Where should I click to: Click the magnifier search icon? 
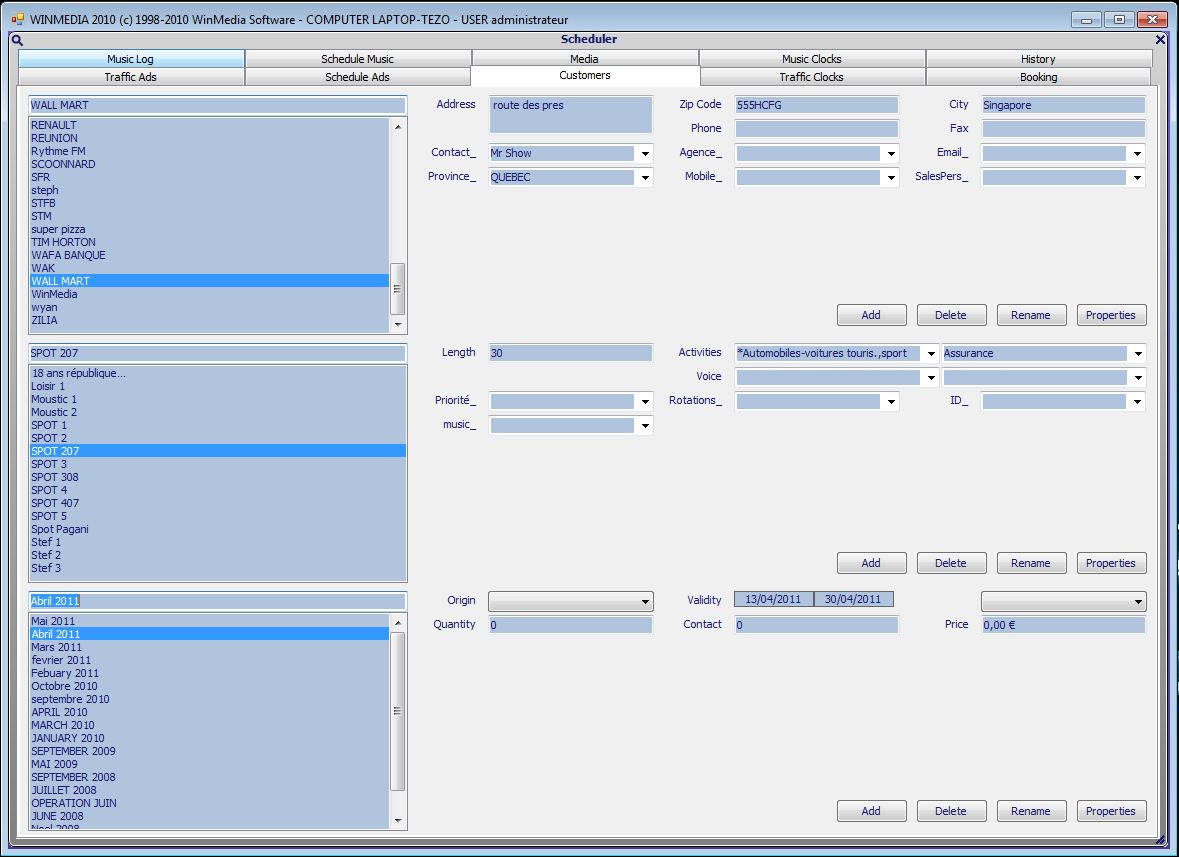[x=17, y=40]
